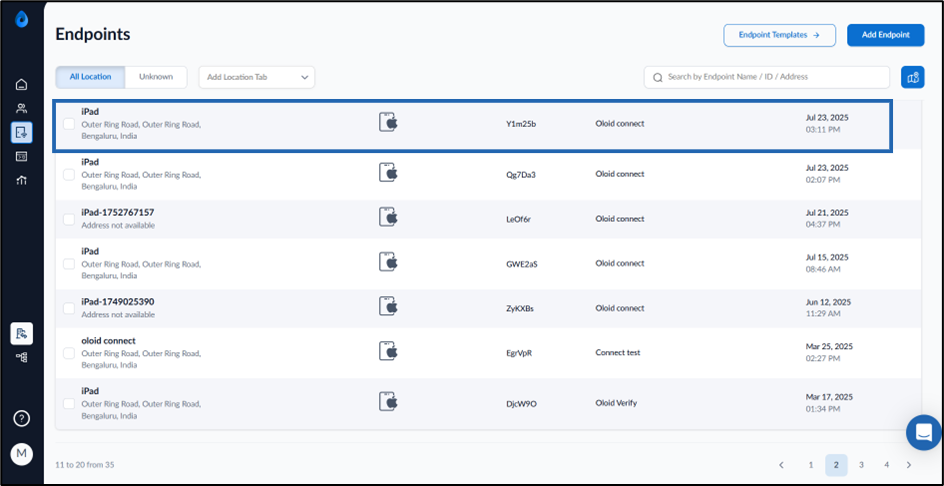Screen dimensions: 944x486
Task: Click endpoint ID GWE2aS
Action: [x=521, y=264]
